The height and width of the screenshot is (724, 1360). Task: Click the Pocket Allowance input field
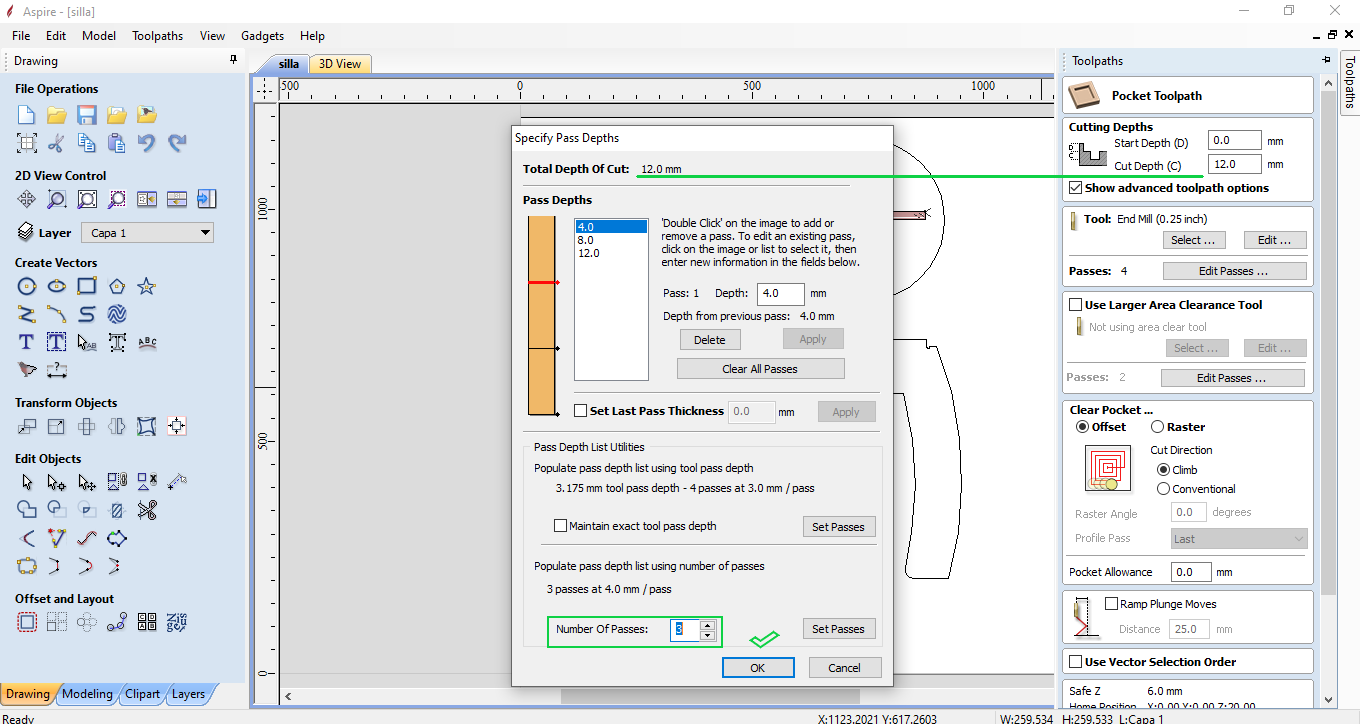[1191, 572]
